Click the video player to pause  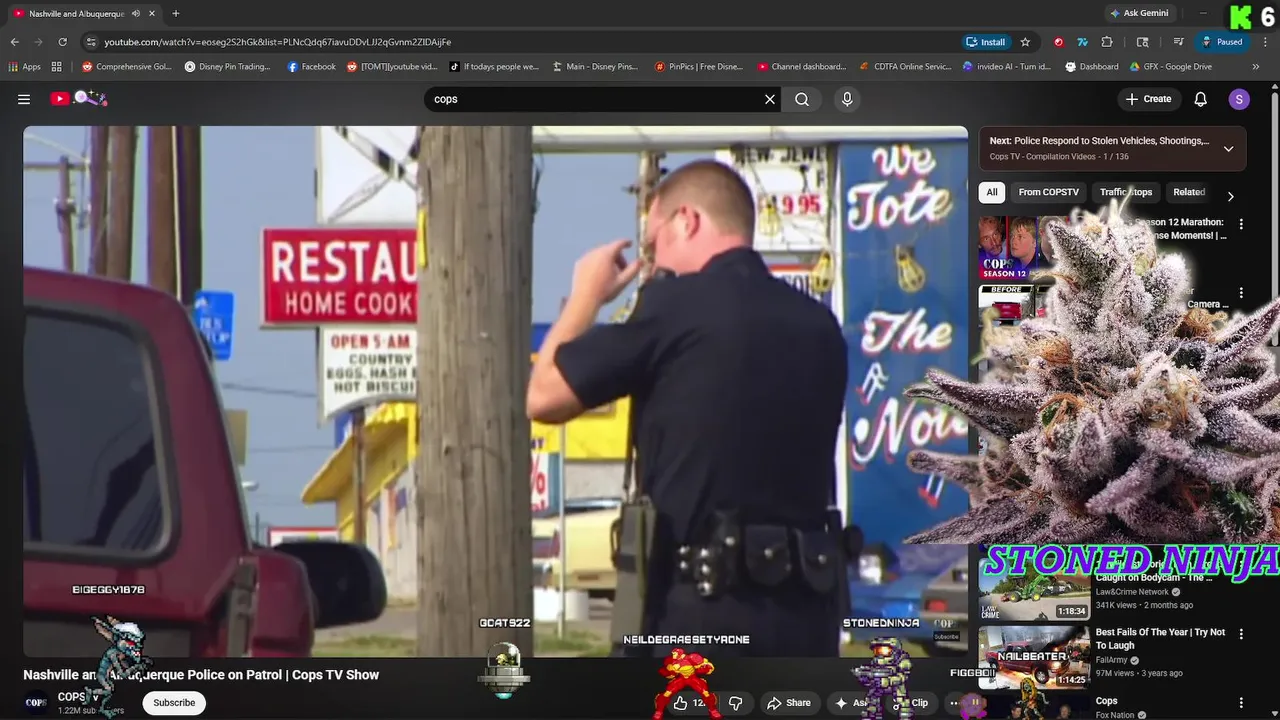click(495, 391)
